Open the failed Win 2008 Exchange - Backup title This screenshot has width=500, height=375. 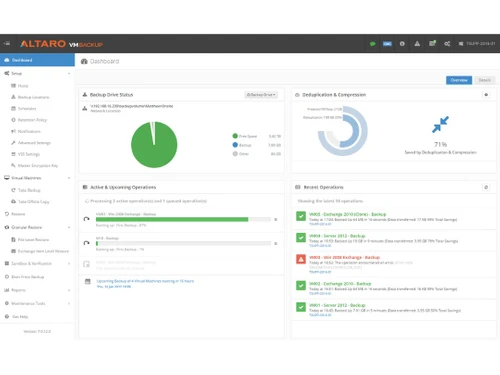[345, 257]
